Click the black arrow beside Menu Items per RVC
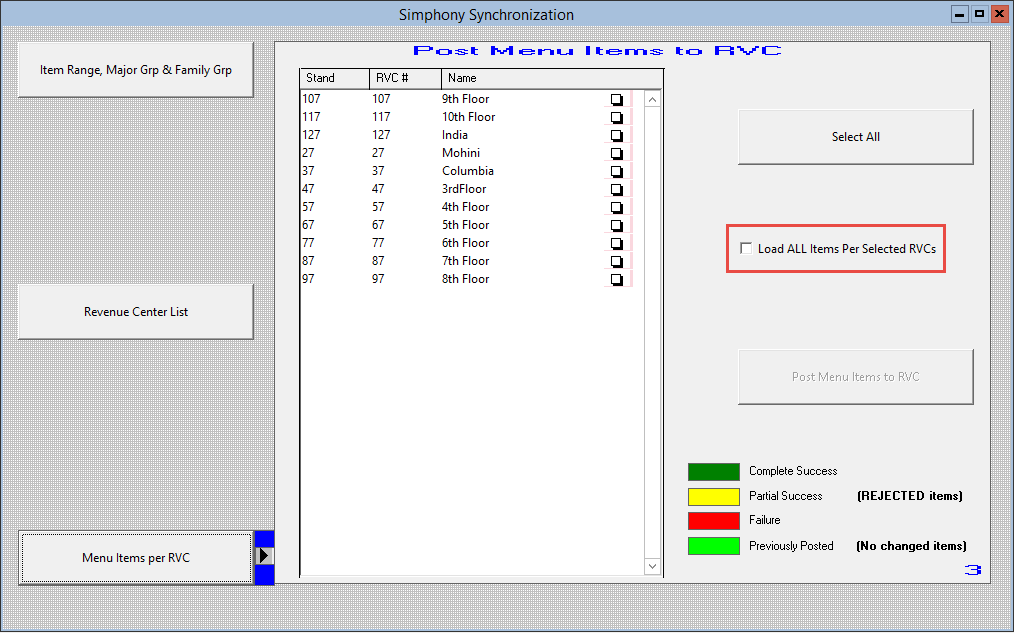Image resolution: width=1014 pixels, height=633 pixels. pyautogui.click(x=264, y=555)
